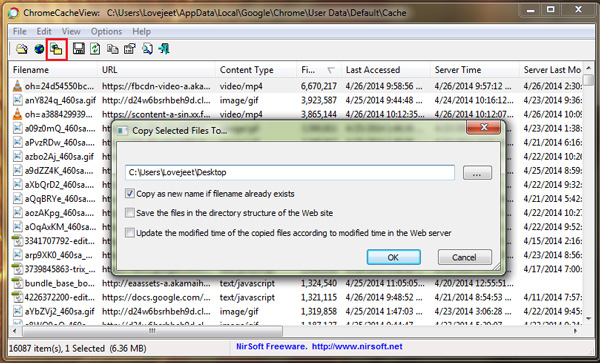Click the script file icon of 3341707792-edit row
Screen dimensions: 600x363
(x=18, y=241)
